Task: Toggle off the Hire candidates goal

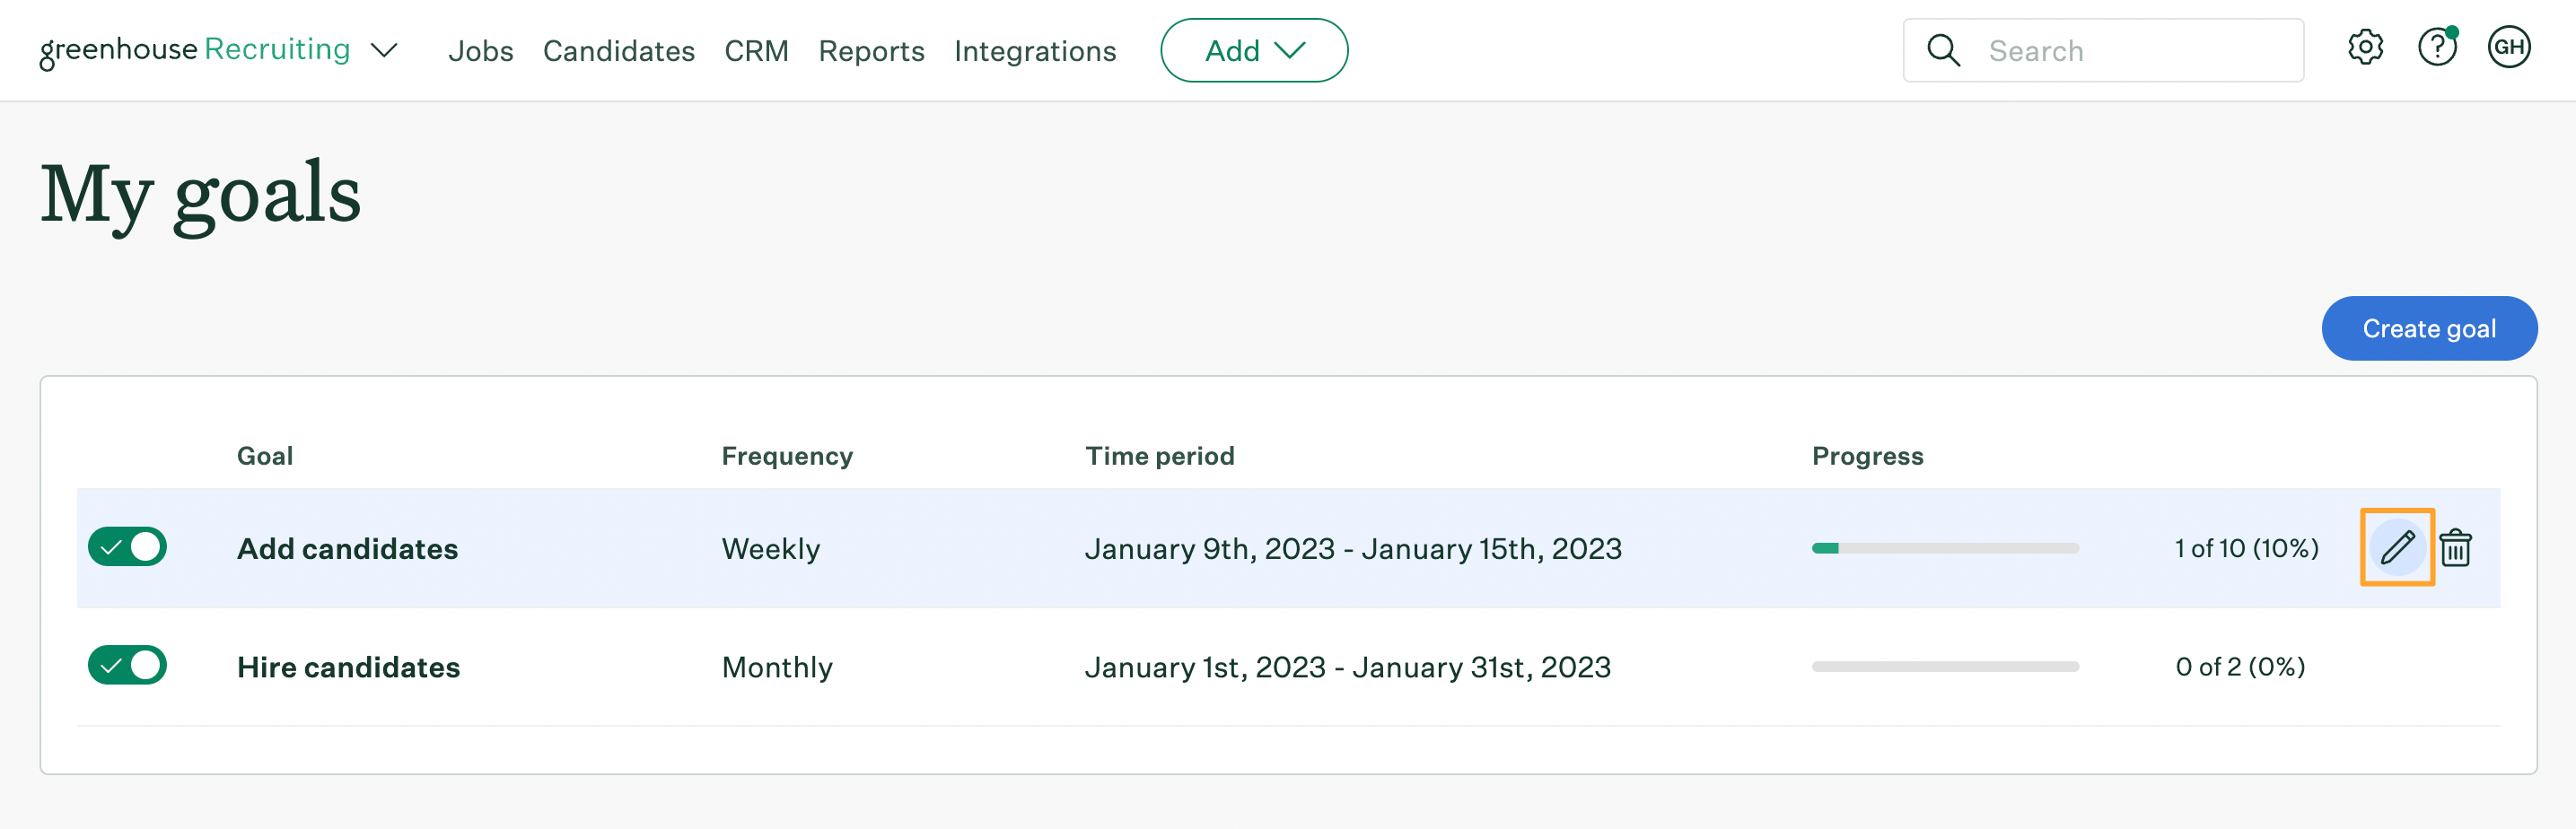Action: (127, 665)
